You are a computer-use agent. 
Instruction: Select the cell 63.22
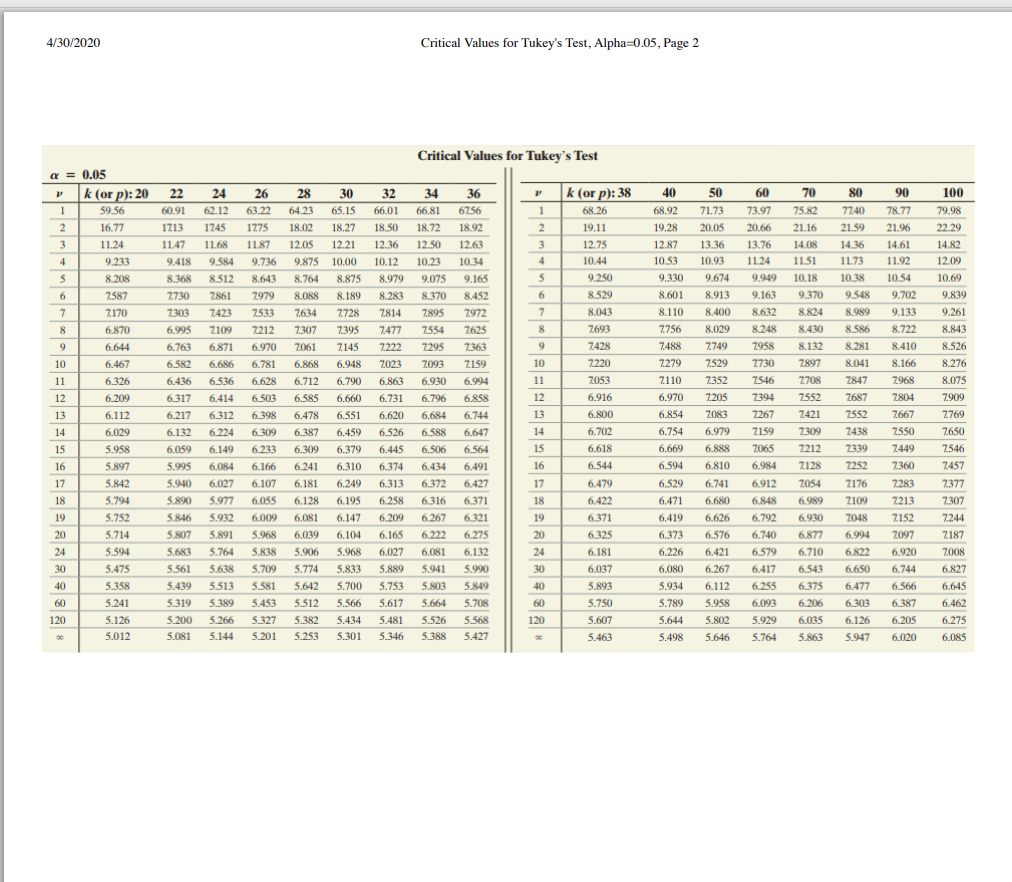tap(259, 211)
